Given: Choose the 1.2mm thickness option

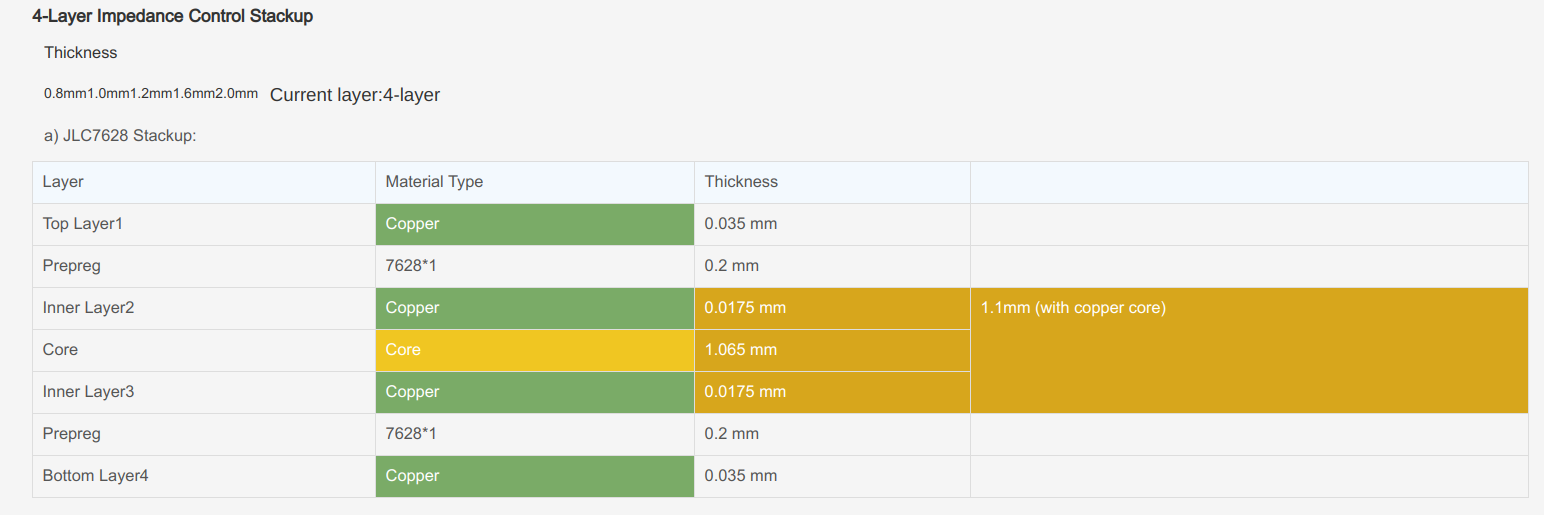Looking at the screenshot, I should point(151,93).
